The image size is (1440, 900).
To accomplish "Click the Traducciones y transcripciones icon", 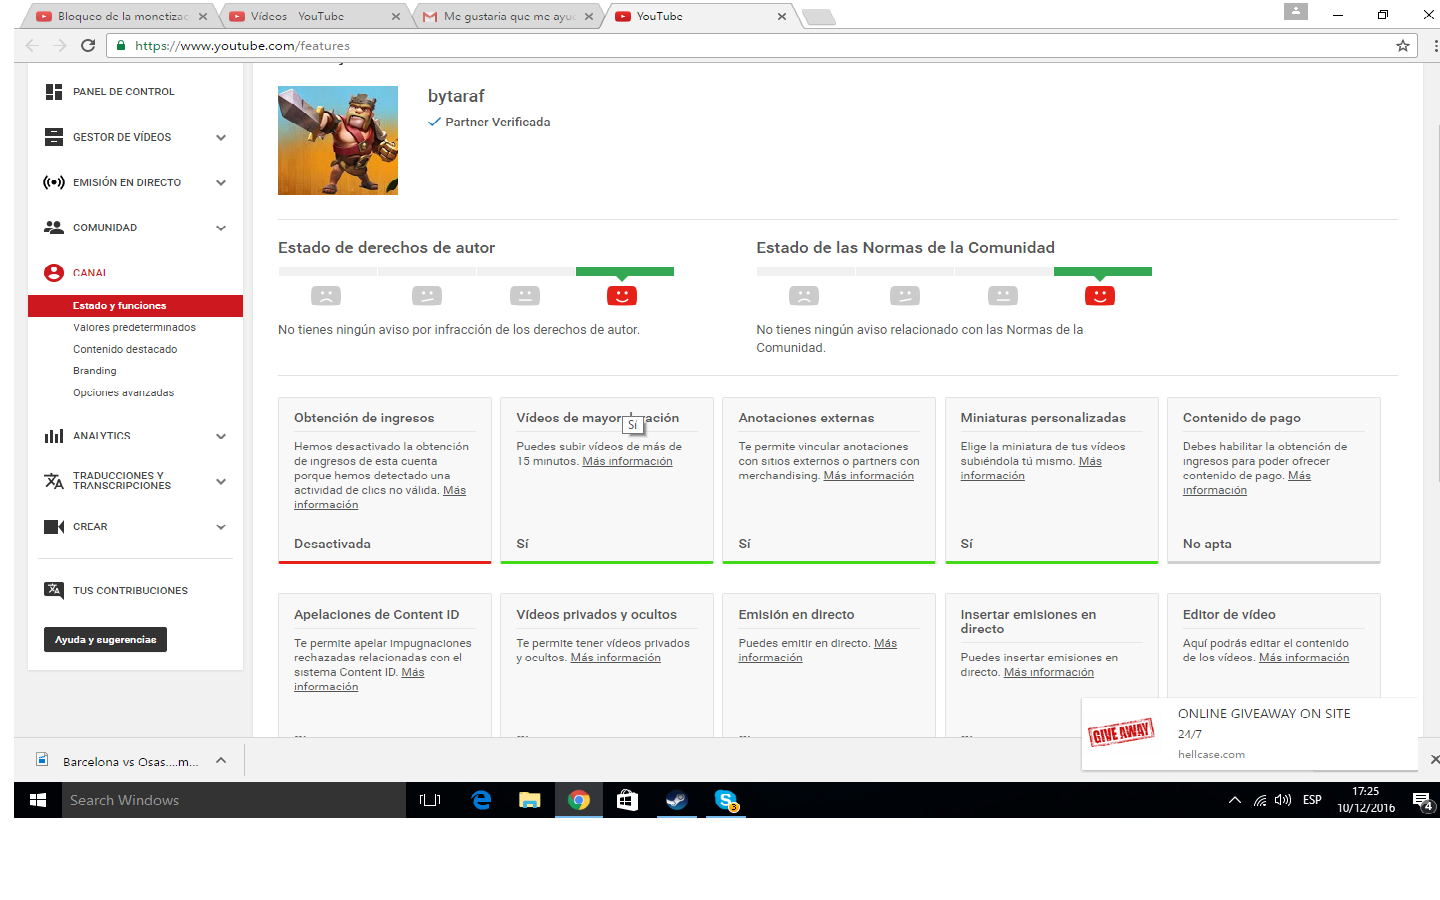I will click(54, 481).
